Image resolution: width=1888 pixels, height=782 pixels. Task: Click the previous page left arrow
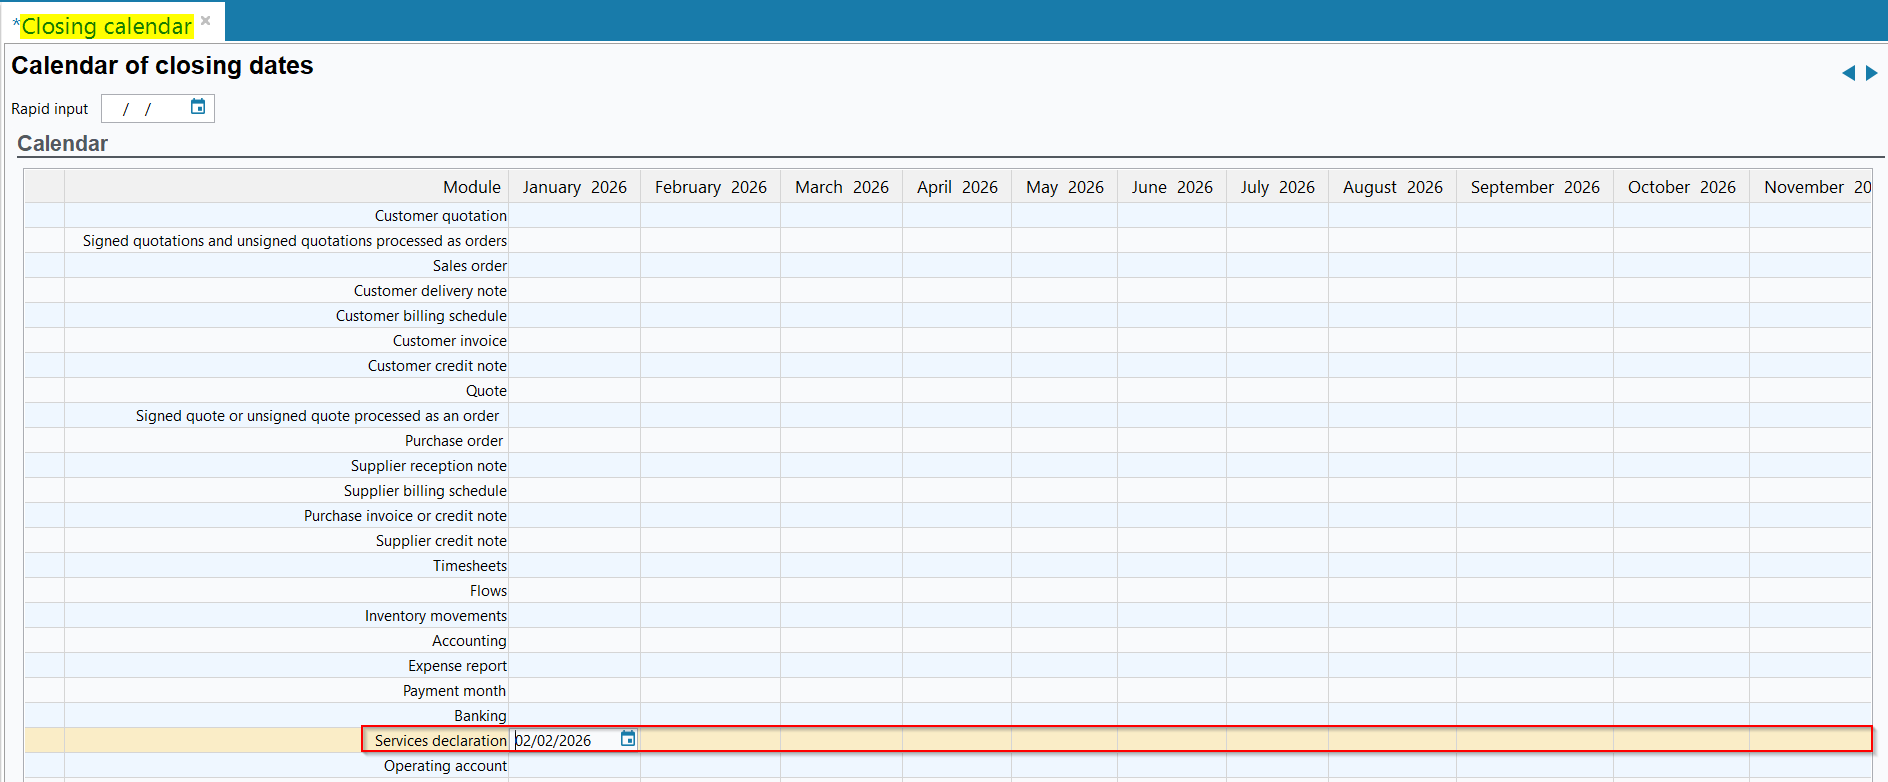point(1848,73)
